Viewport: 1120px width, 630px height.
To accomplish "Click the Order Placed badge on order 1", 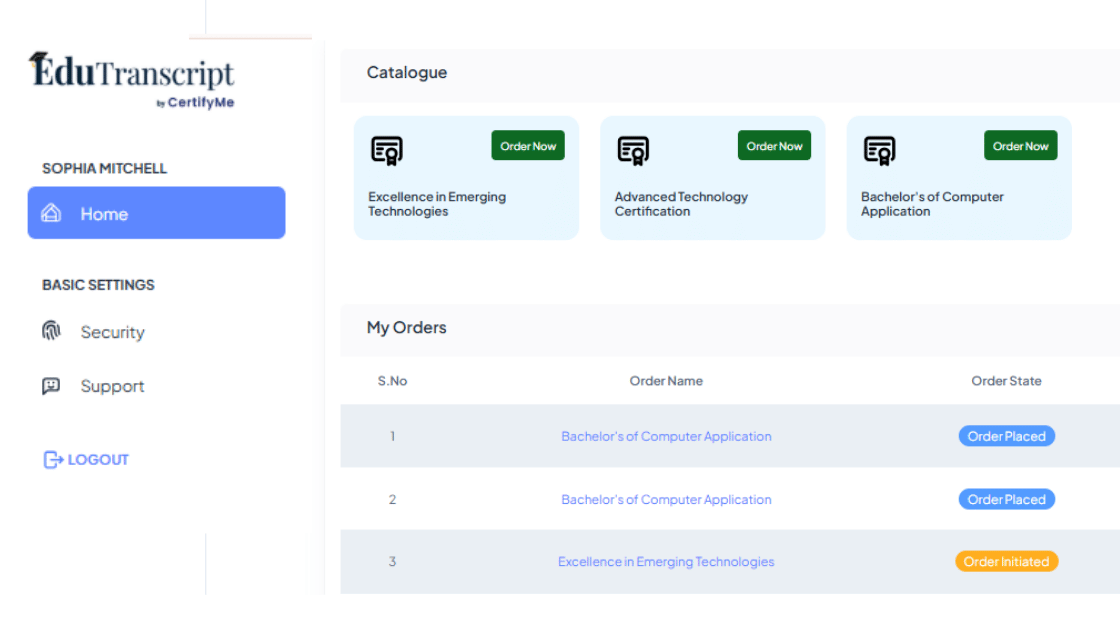I will 1006,436.
